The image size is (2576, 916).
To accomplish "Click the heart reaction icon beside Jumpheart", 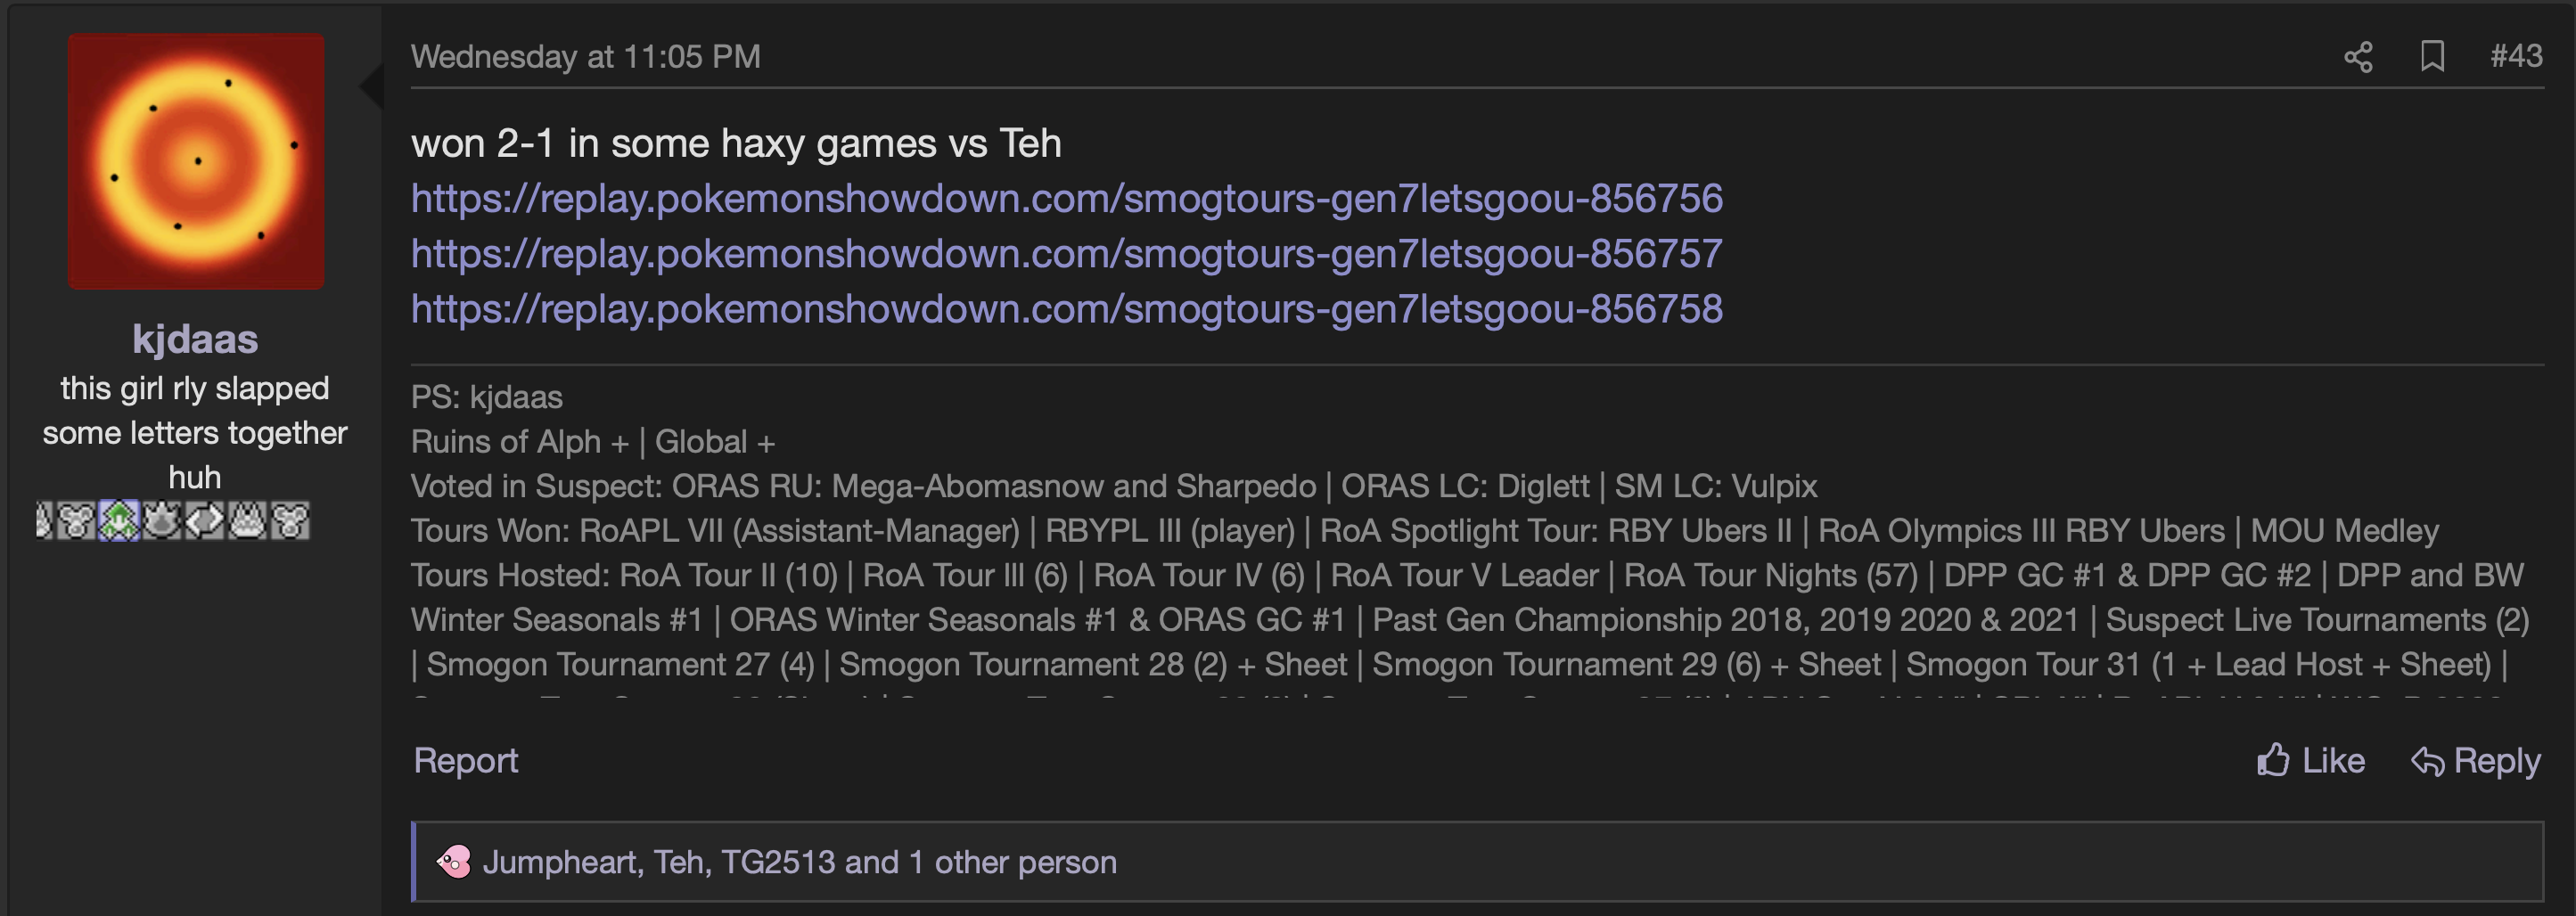I will [453, 862].
